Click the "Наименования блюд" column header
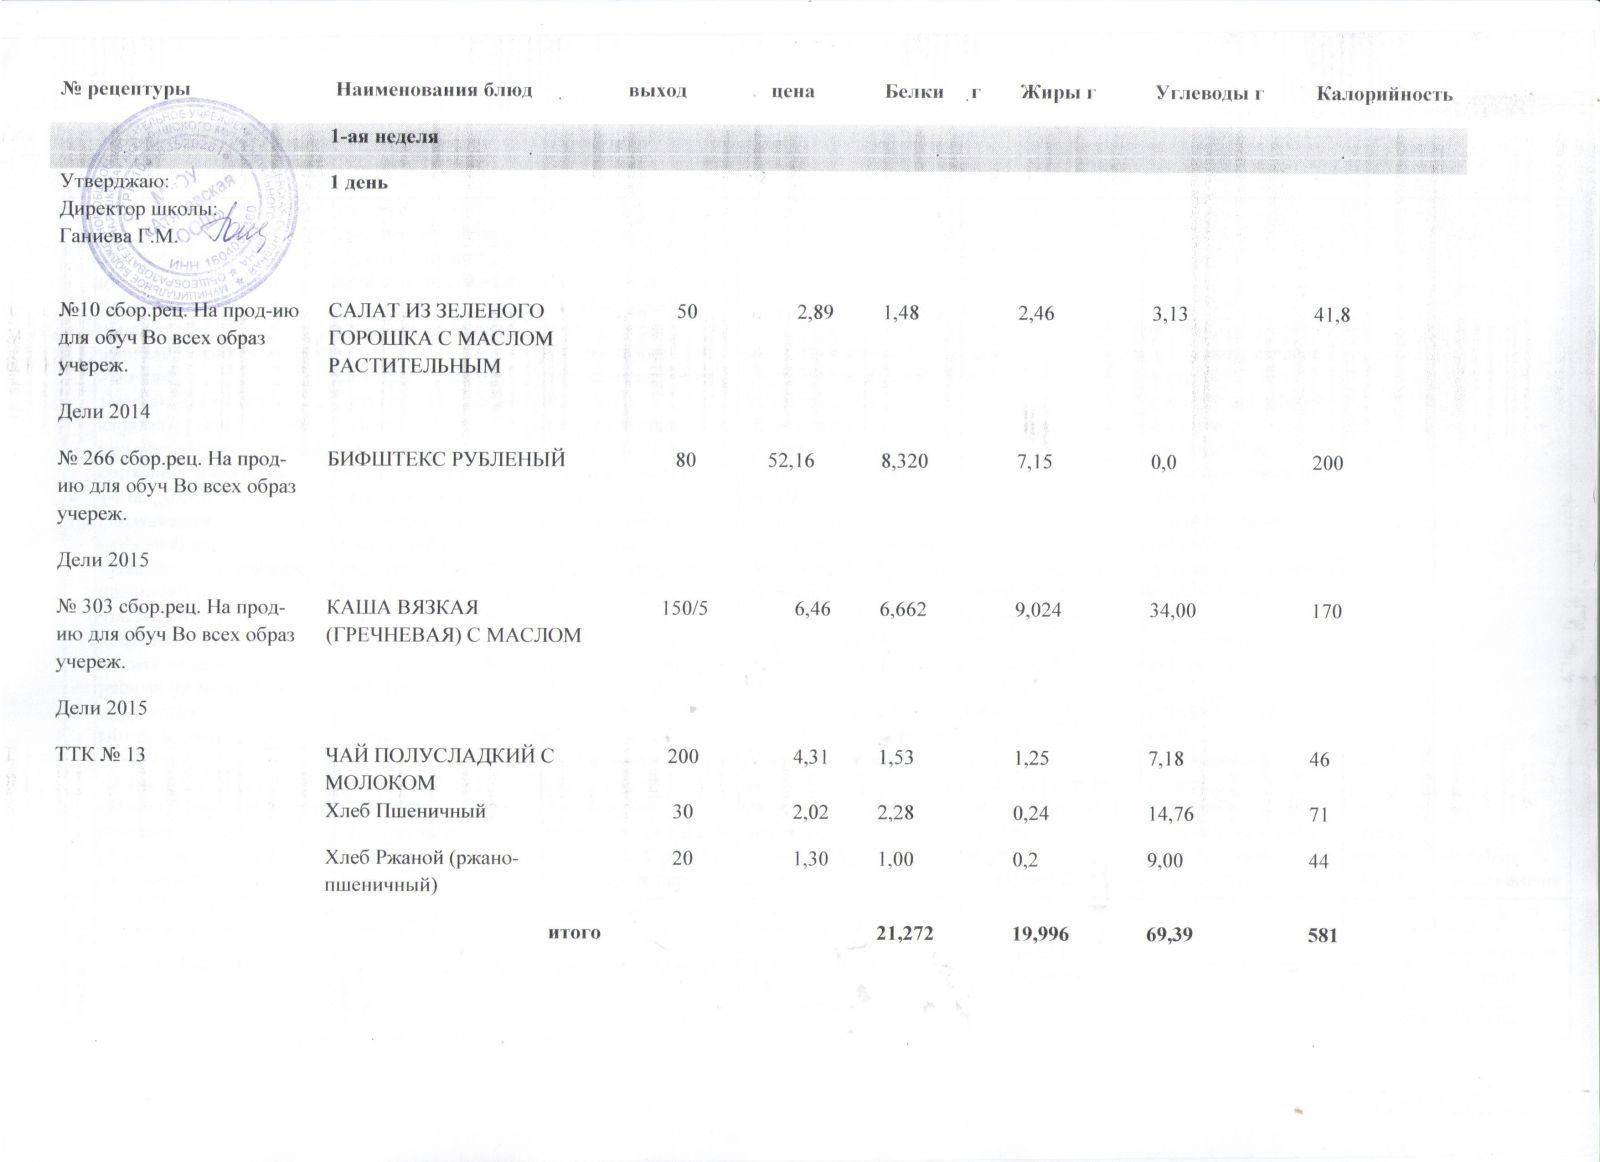Viewport: 1600px width, 1162px height. coord(434,90)
